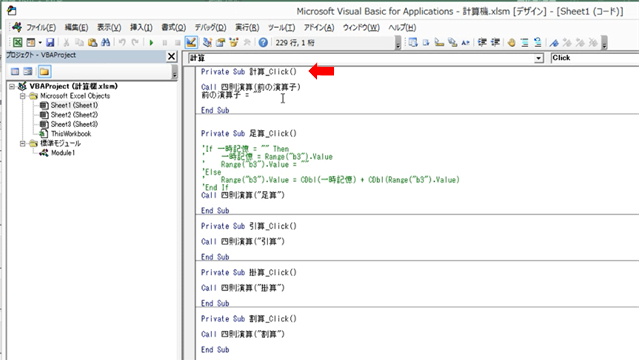Open the Project Explorer icon
The height and width of the screenshot is (360, 640).
(x=207, y=42)
